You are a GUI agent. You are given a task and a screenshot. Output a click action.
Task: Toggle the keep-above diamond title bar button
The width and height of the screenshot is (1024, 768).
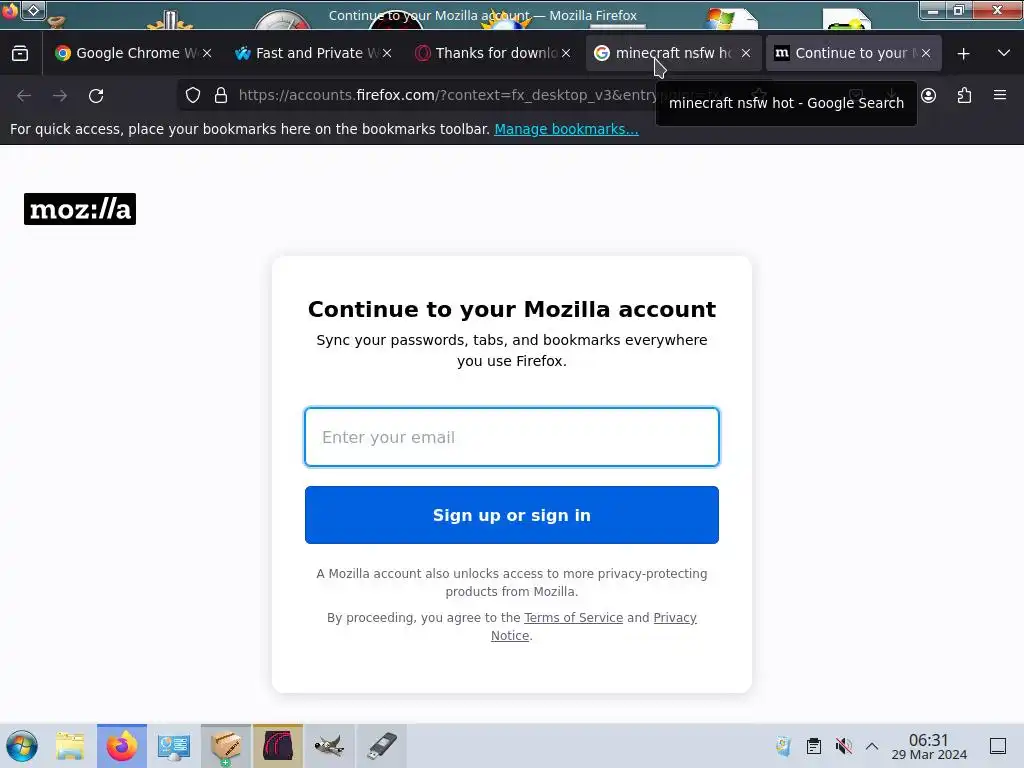(x=33, y=10)
